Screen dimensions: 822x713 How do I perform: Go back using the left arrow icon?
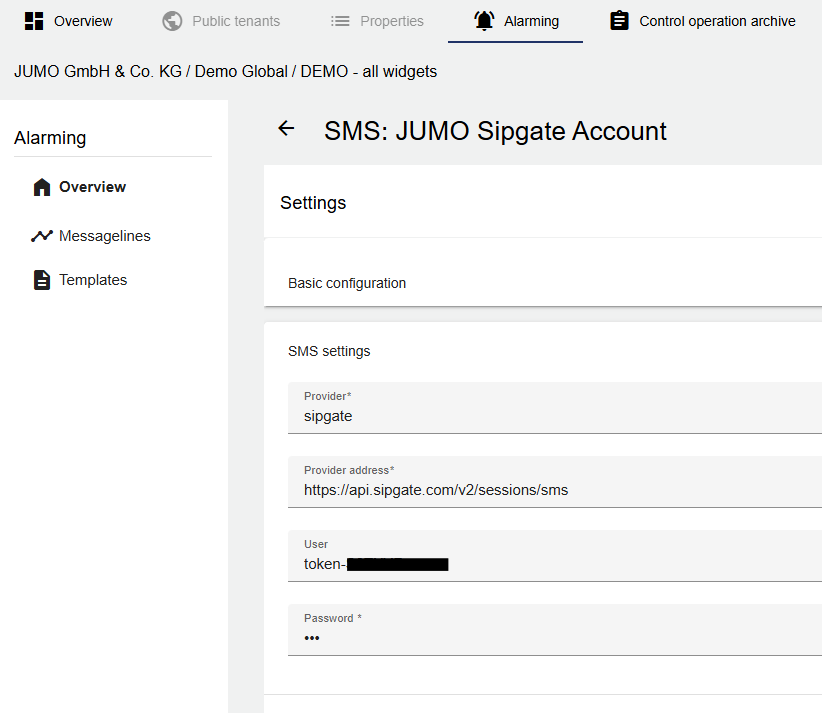pyautogui.click(x=286, y=128)
